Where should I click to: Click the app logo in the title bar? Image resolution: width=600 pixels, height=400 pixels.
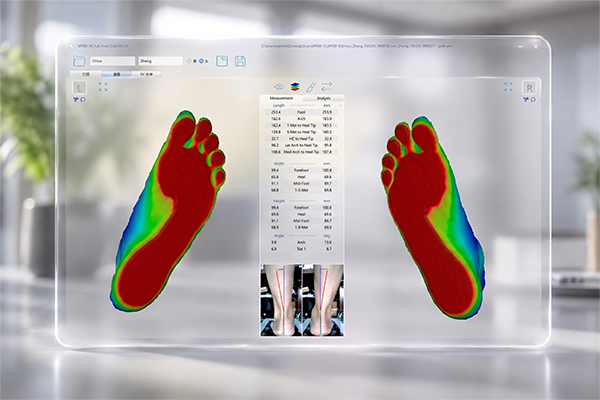71,46
